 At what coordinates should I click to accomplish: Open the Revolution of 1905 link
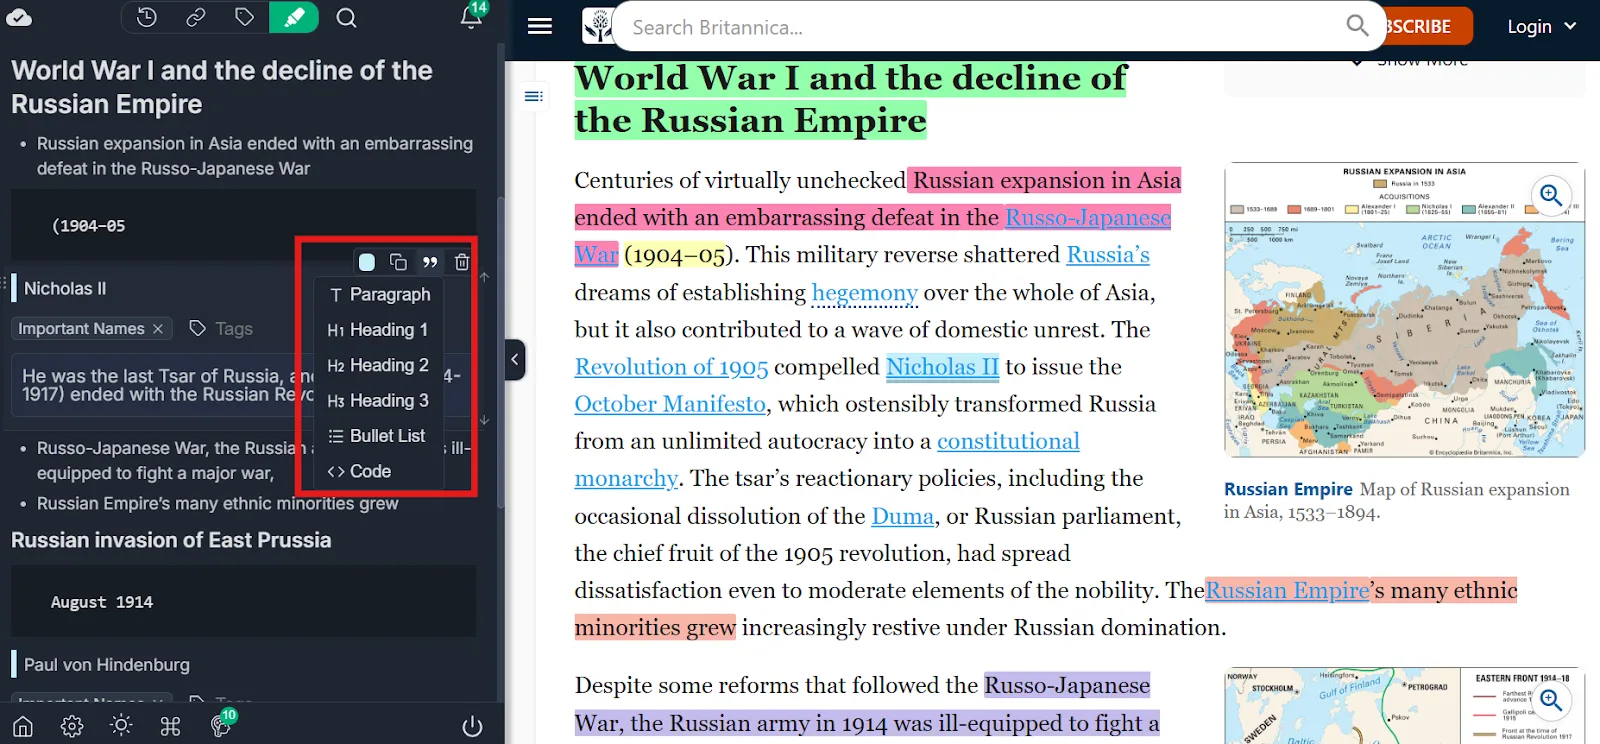(671, 367)
